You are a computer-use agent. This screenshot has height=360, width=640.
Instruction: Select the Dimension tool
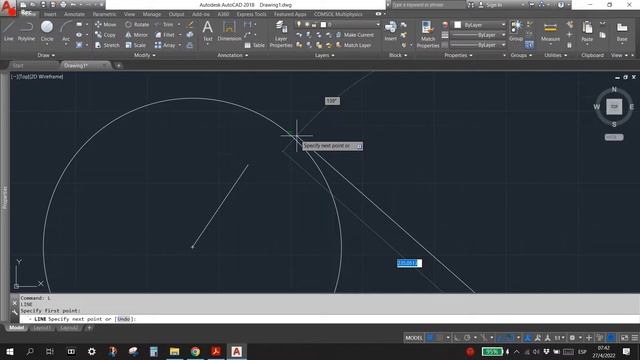(x=229, y=31)
